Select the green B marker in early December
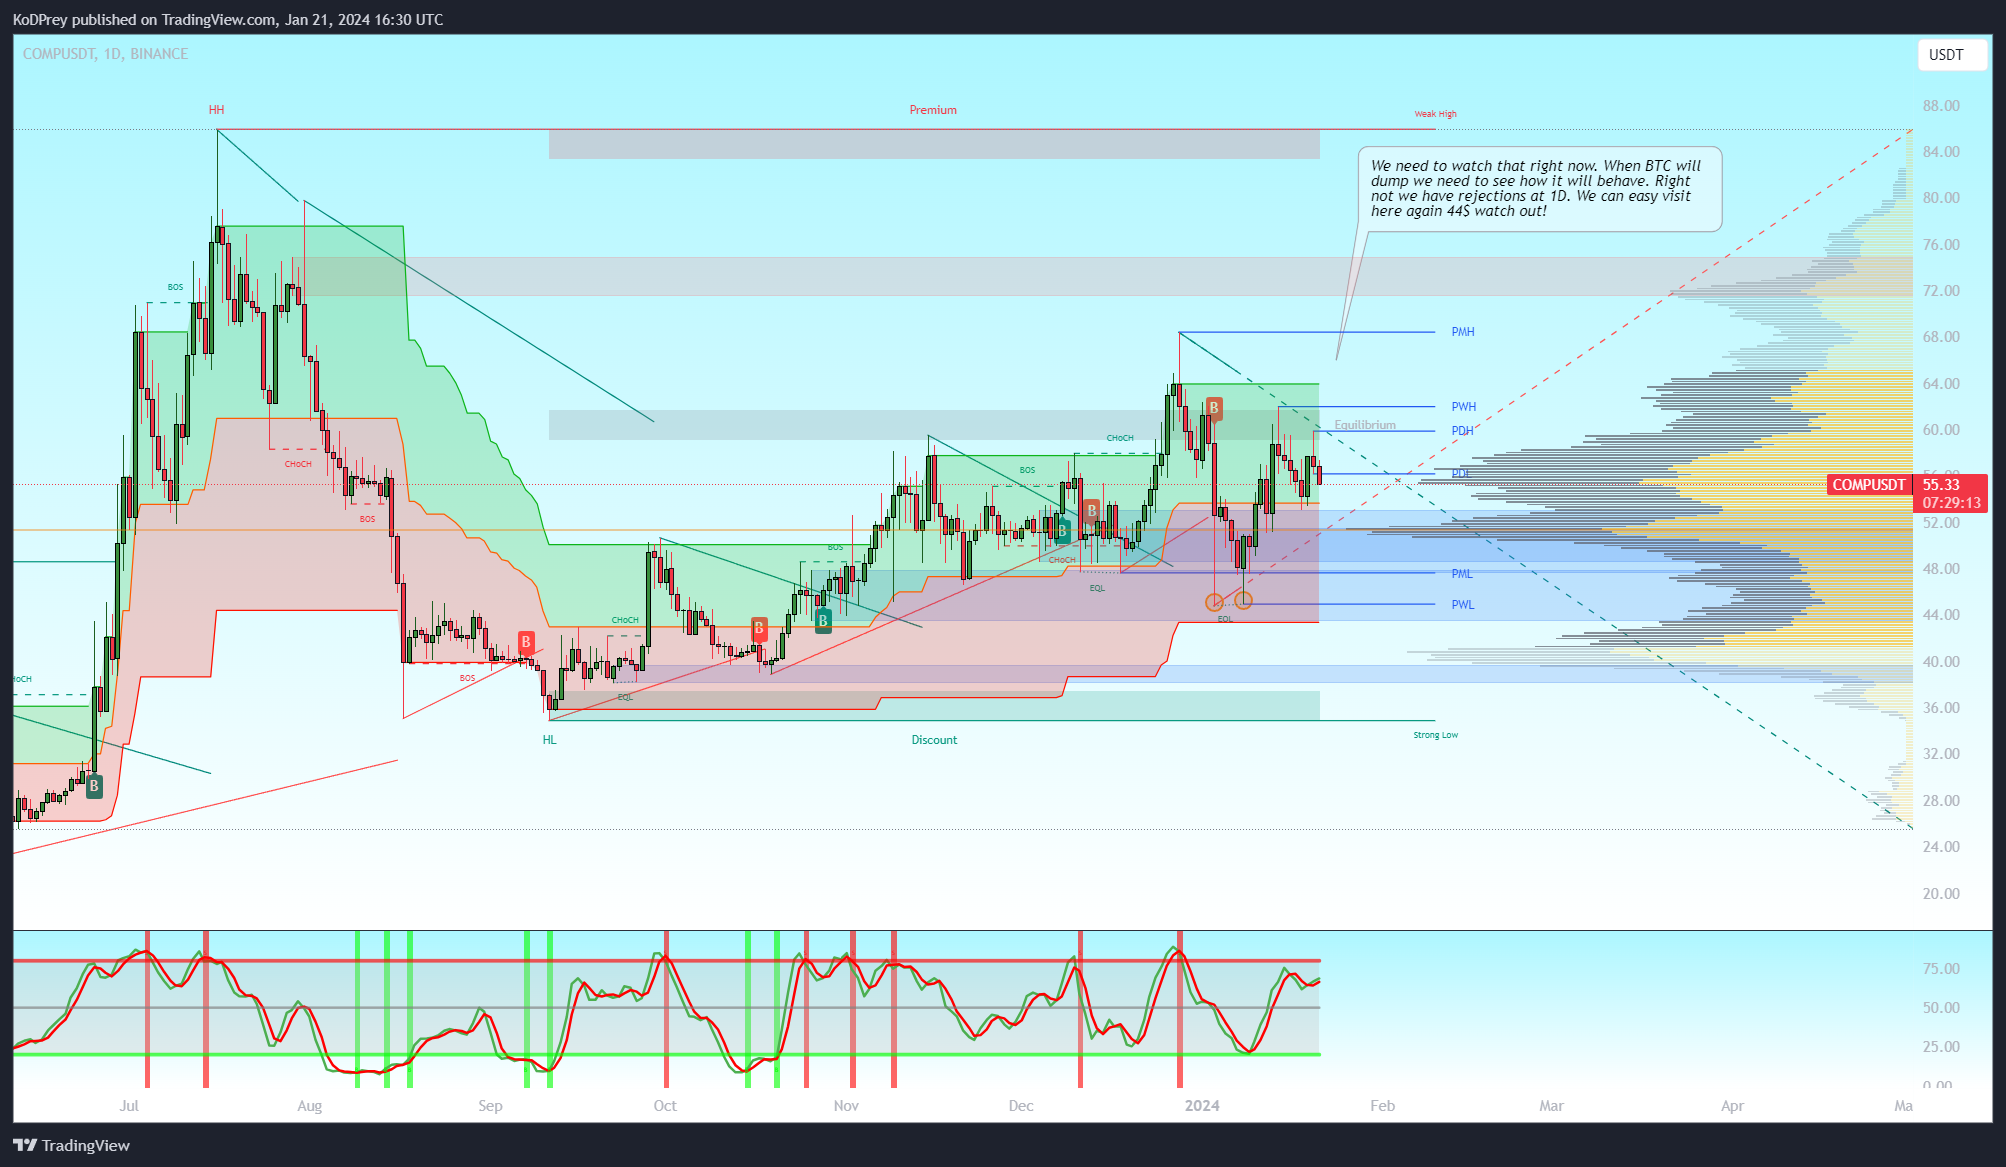 point(1063,531)
